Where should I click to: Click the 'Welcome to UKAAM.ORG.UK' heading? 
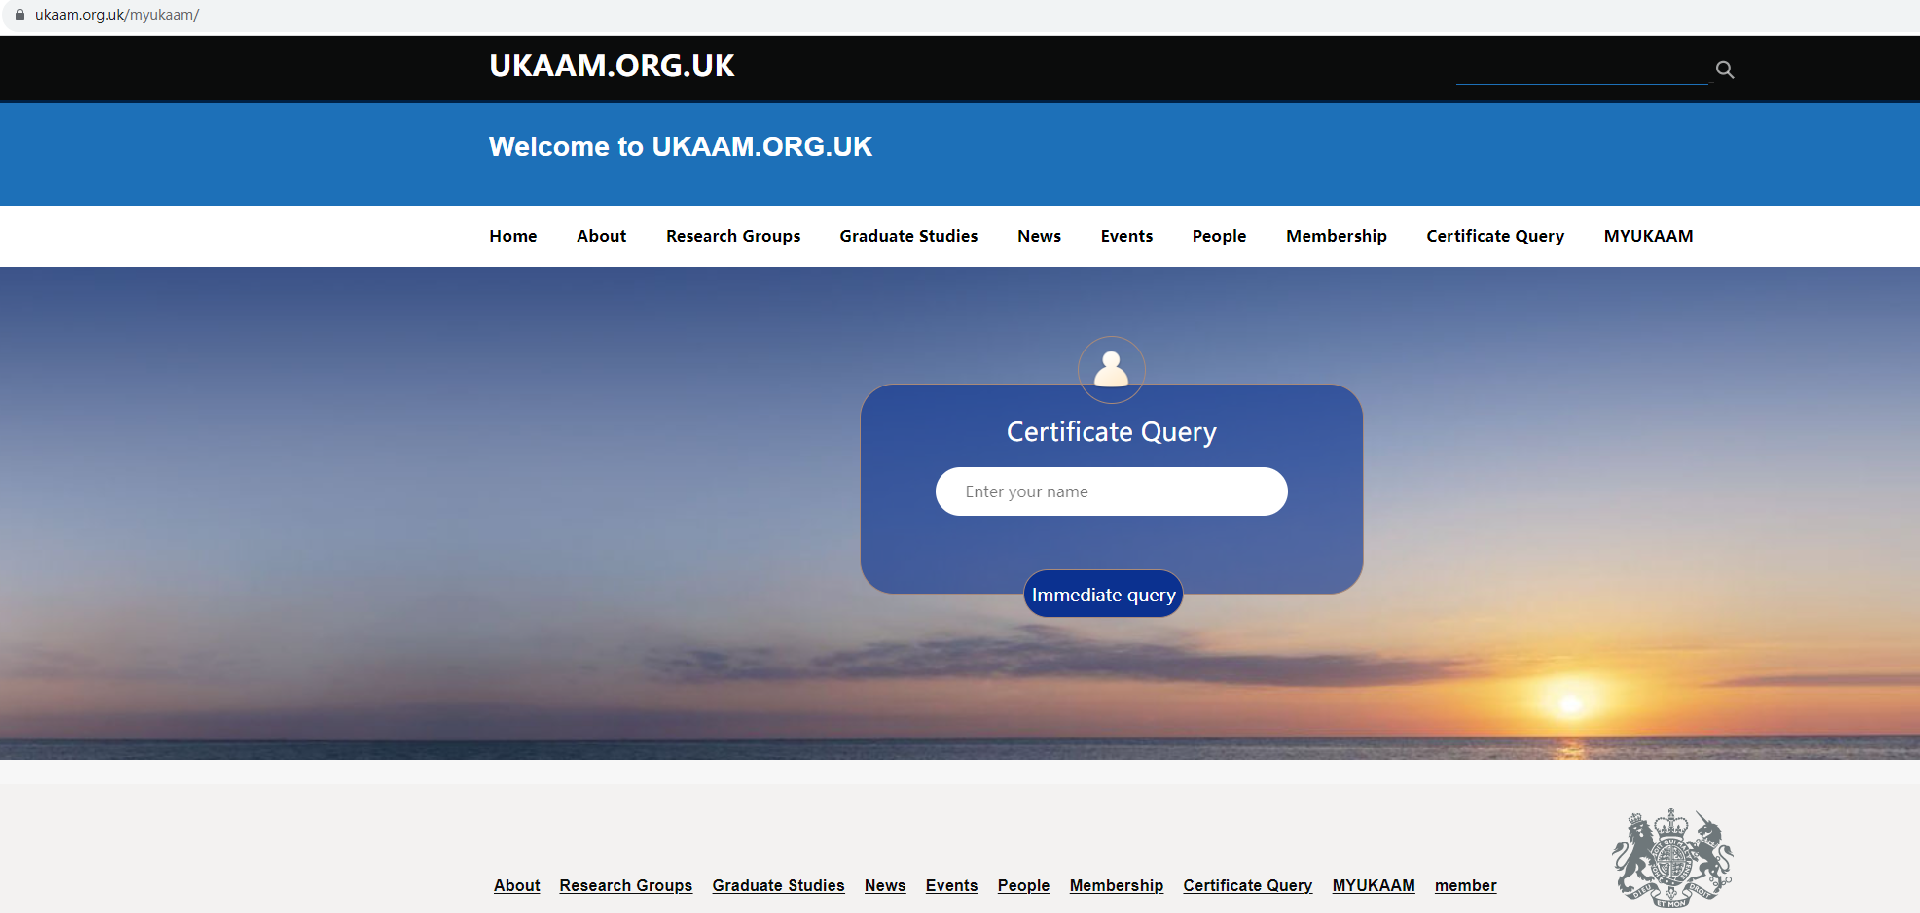[x=680, y=147]
